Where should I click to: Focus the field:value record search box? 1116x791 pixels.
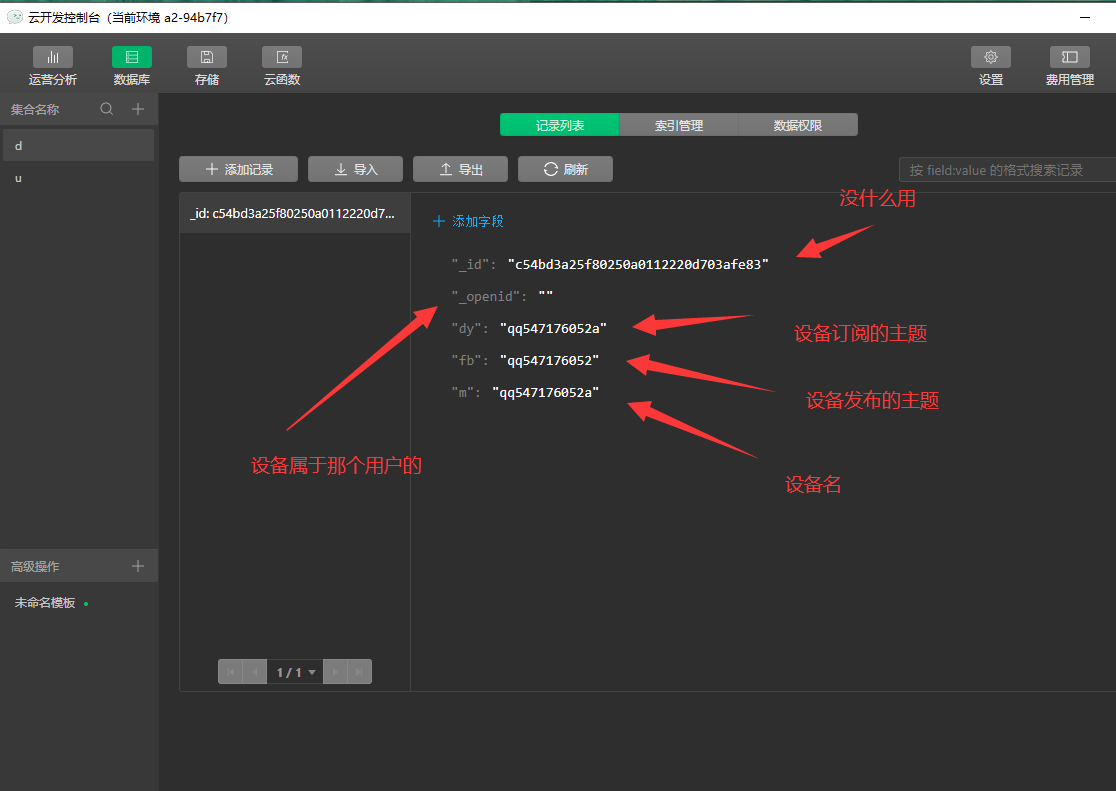point(1007,169)
